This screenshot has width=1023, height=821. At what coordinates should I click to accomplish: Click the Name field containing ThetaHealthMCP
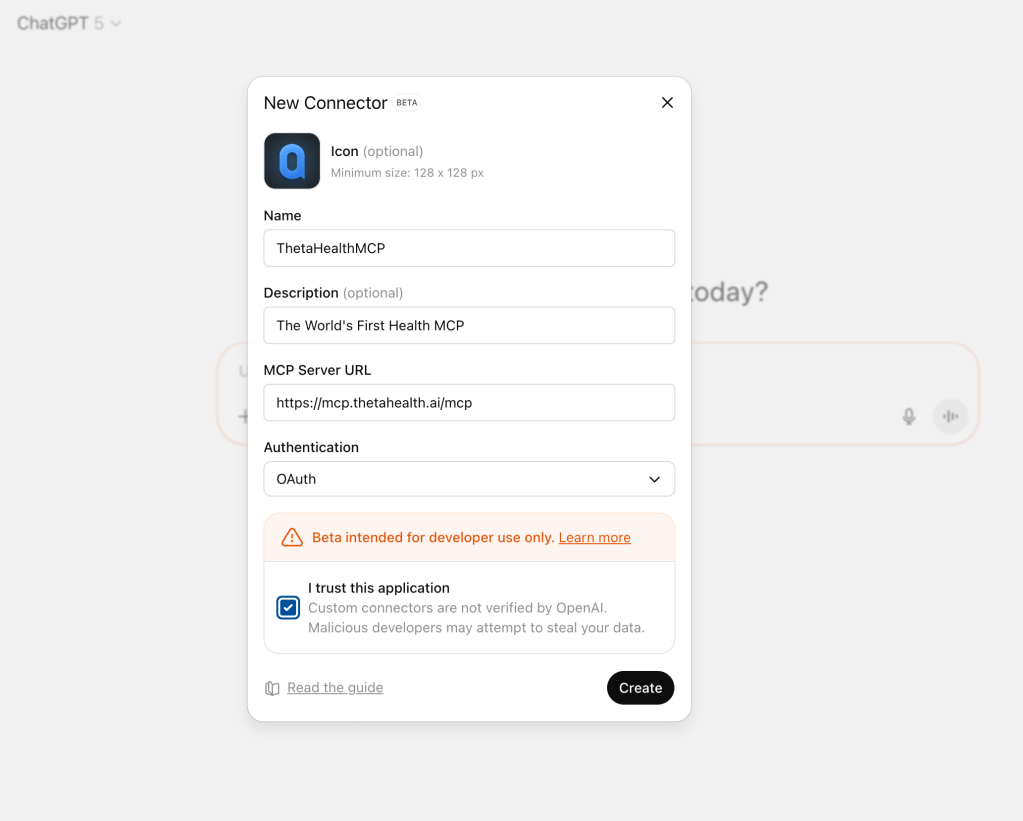[x=469, y=248]
